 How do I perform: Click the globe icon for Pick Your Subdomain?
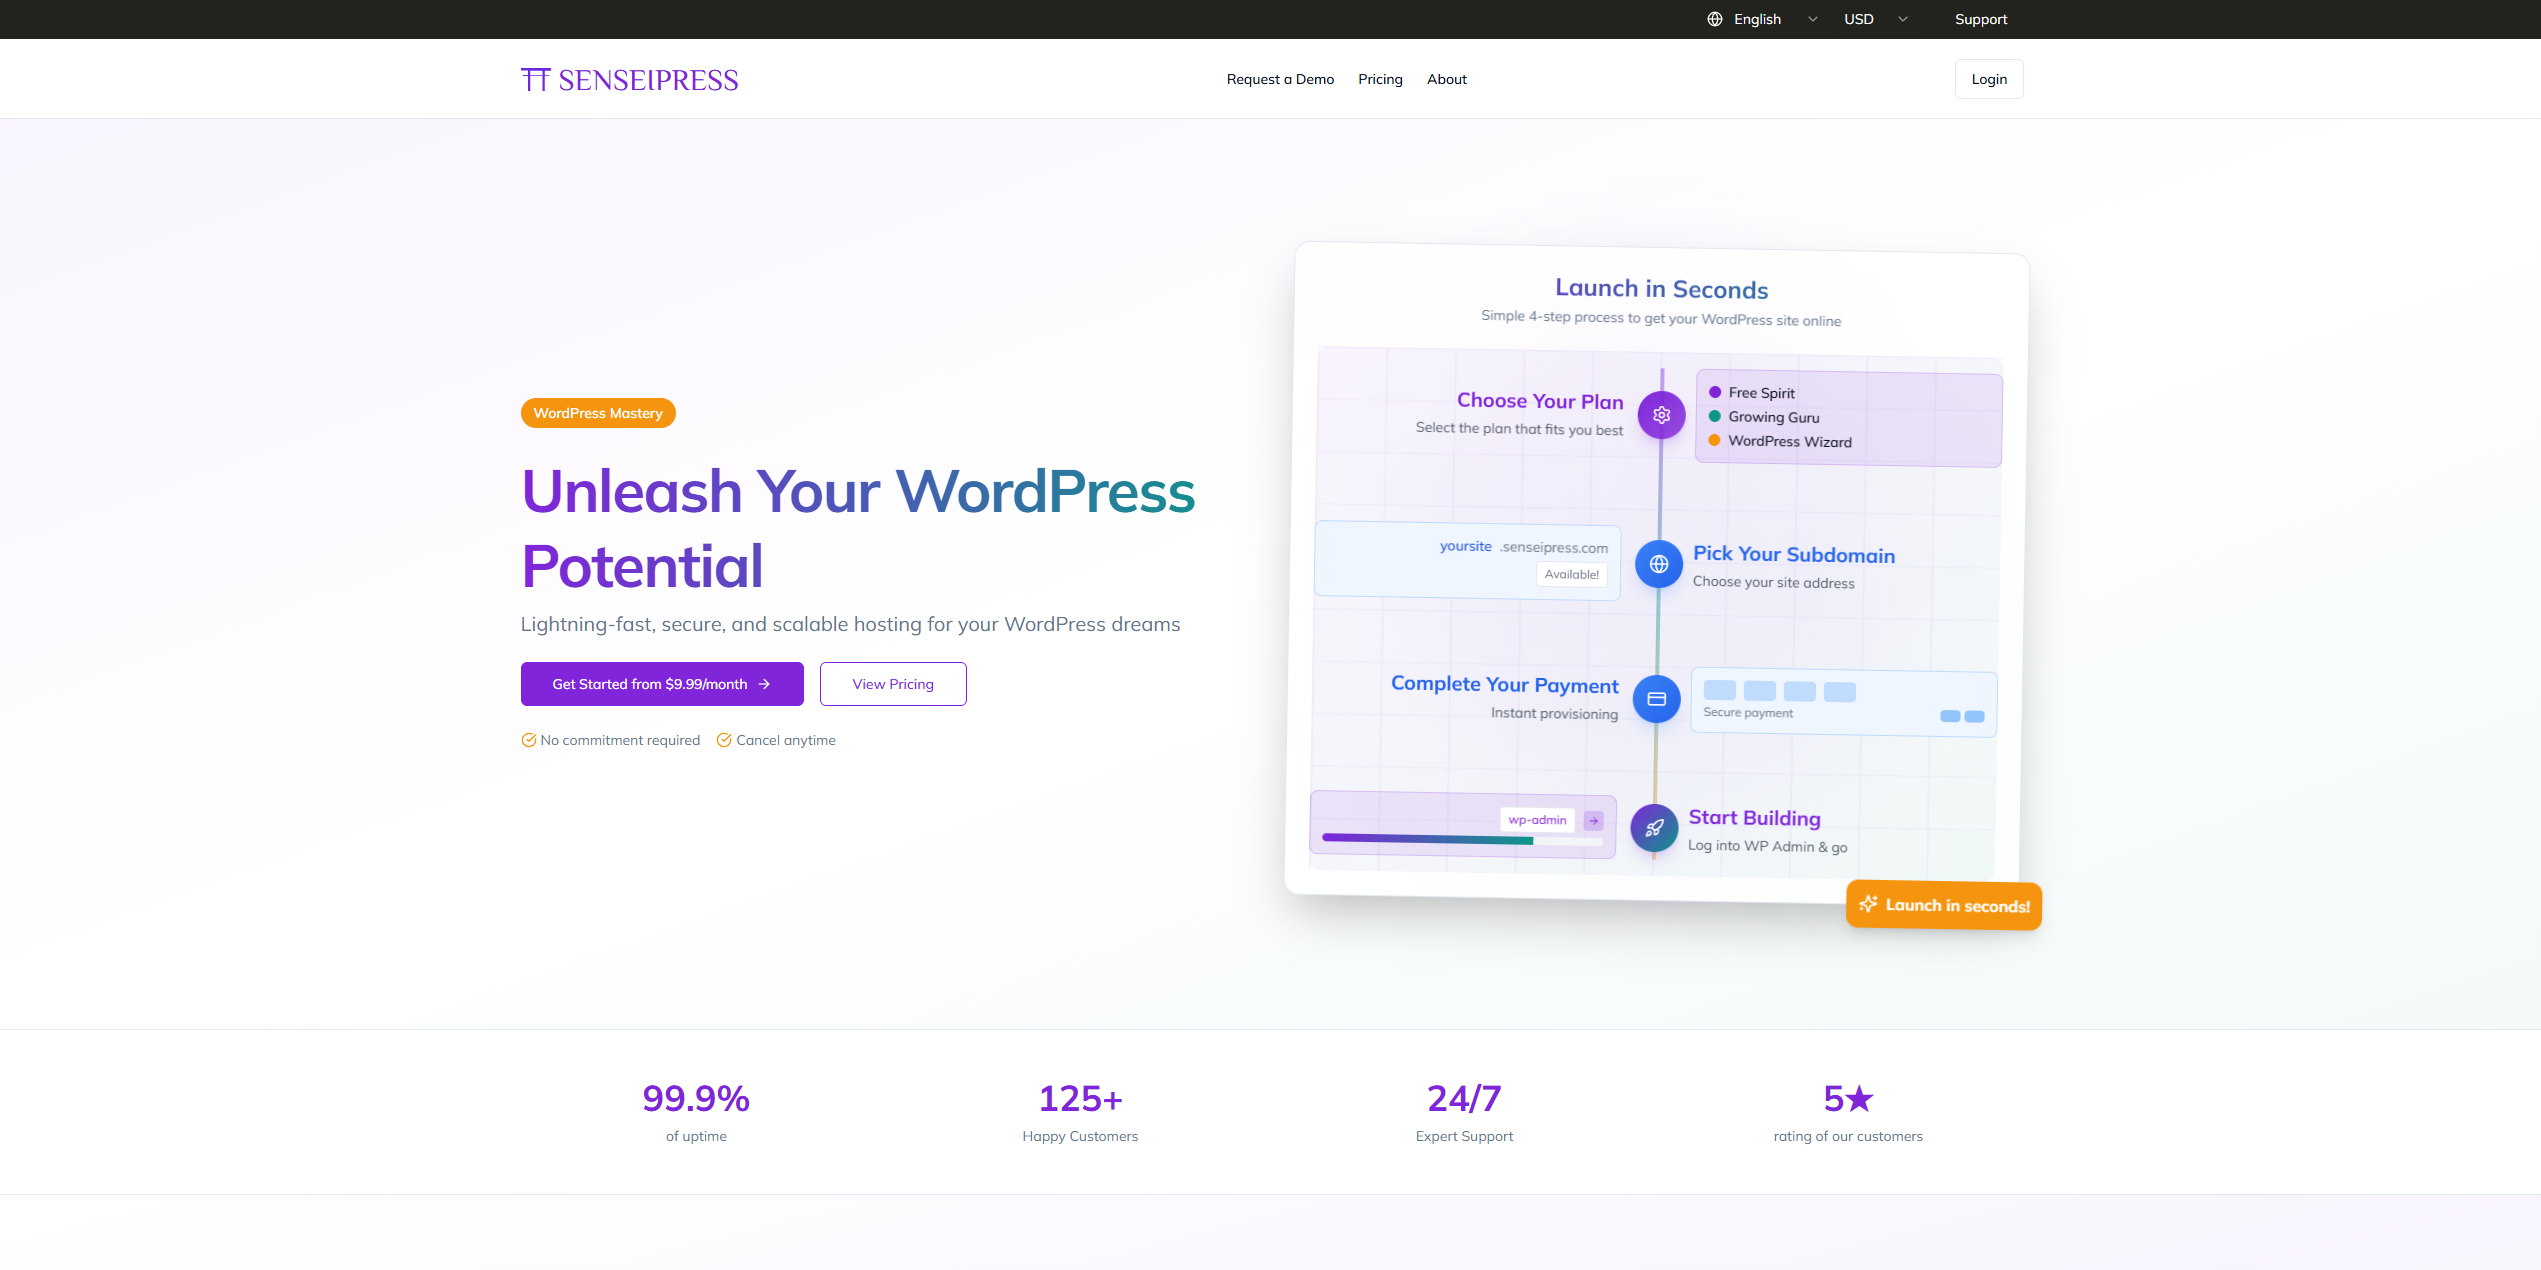[1658, 564]
